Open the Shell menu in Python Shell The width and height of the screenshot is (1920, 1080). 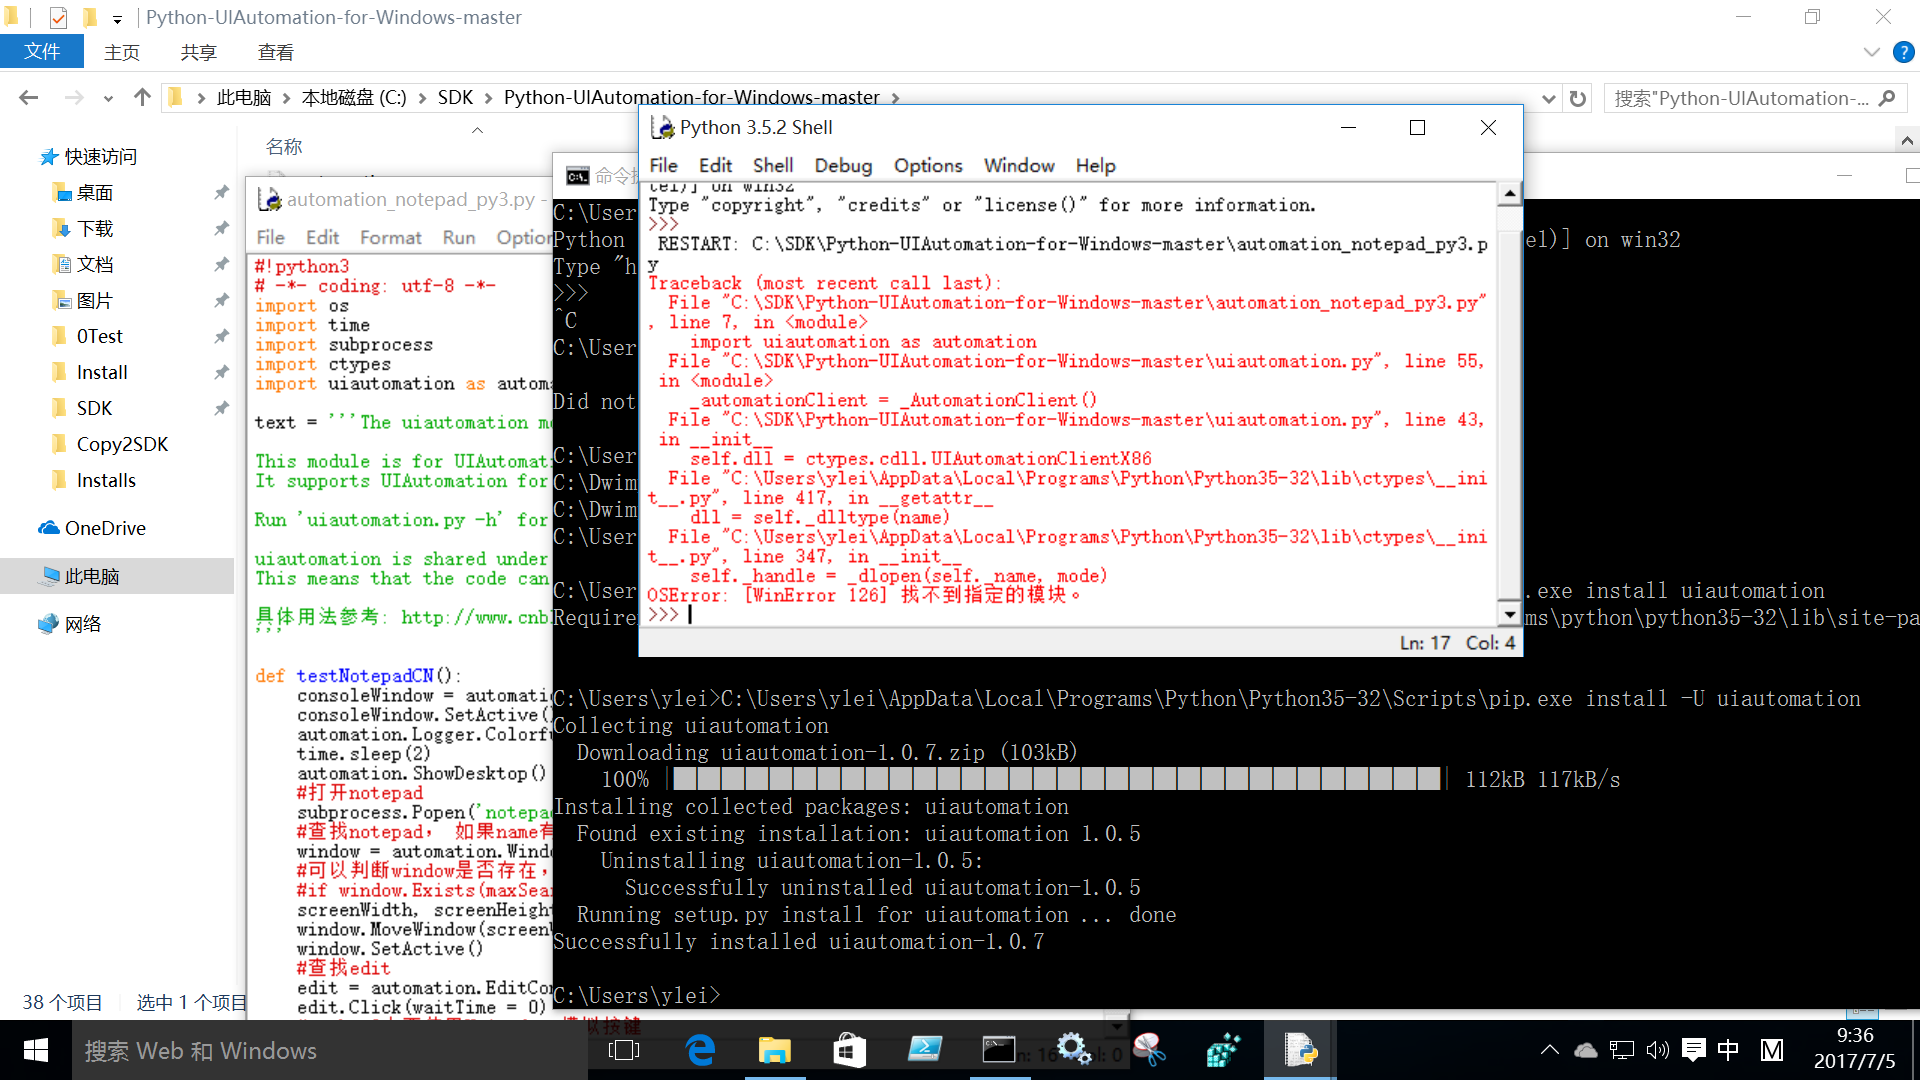pyautogui.click(x=772, y=166)
